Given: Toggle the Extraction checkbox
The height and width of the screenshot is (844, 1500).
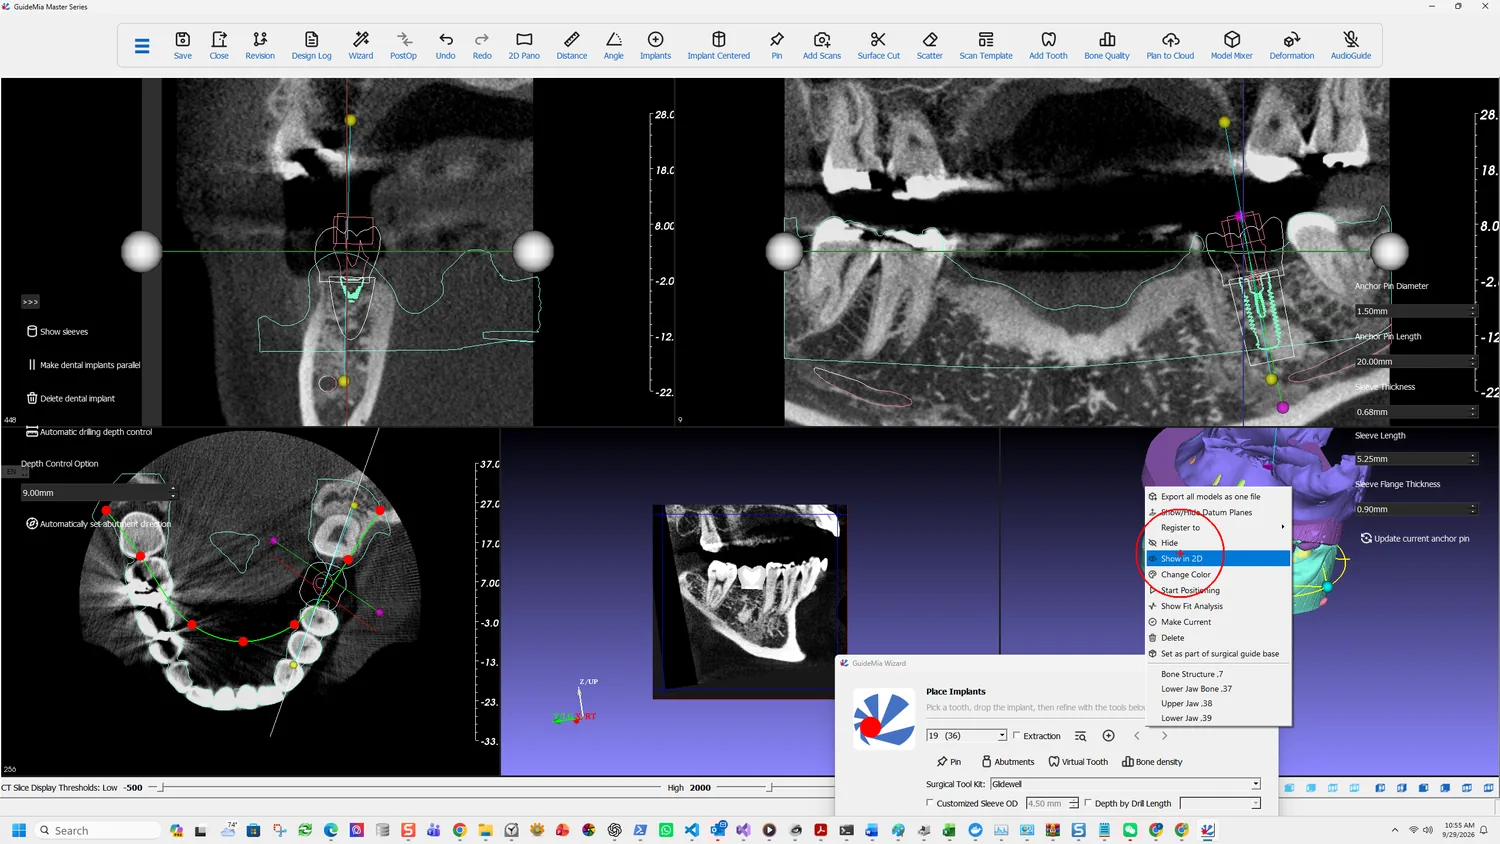Looking at the screenshot, I should pos(1017,736).
